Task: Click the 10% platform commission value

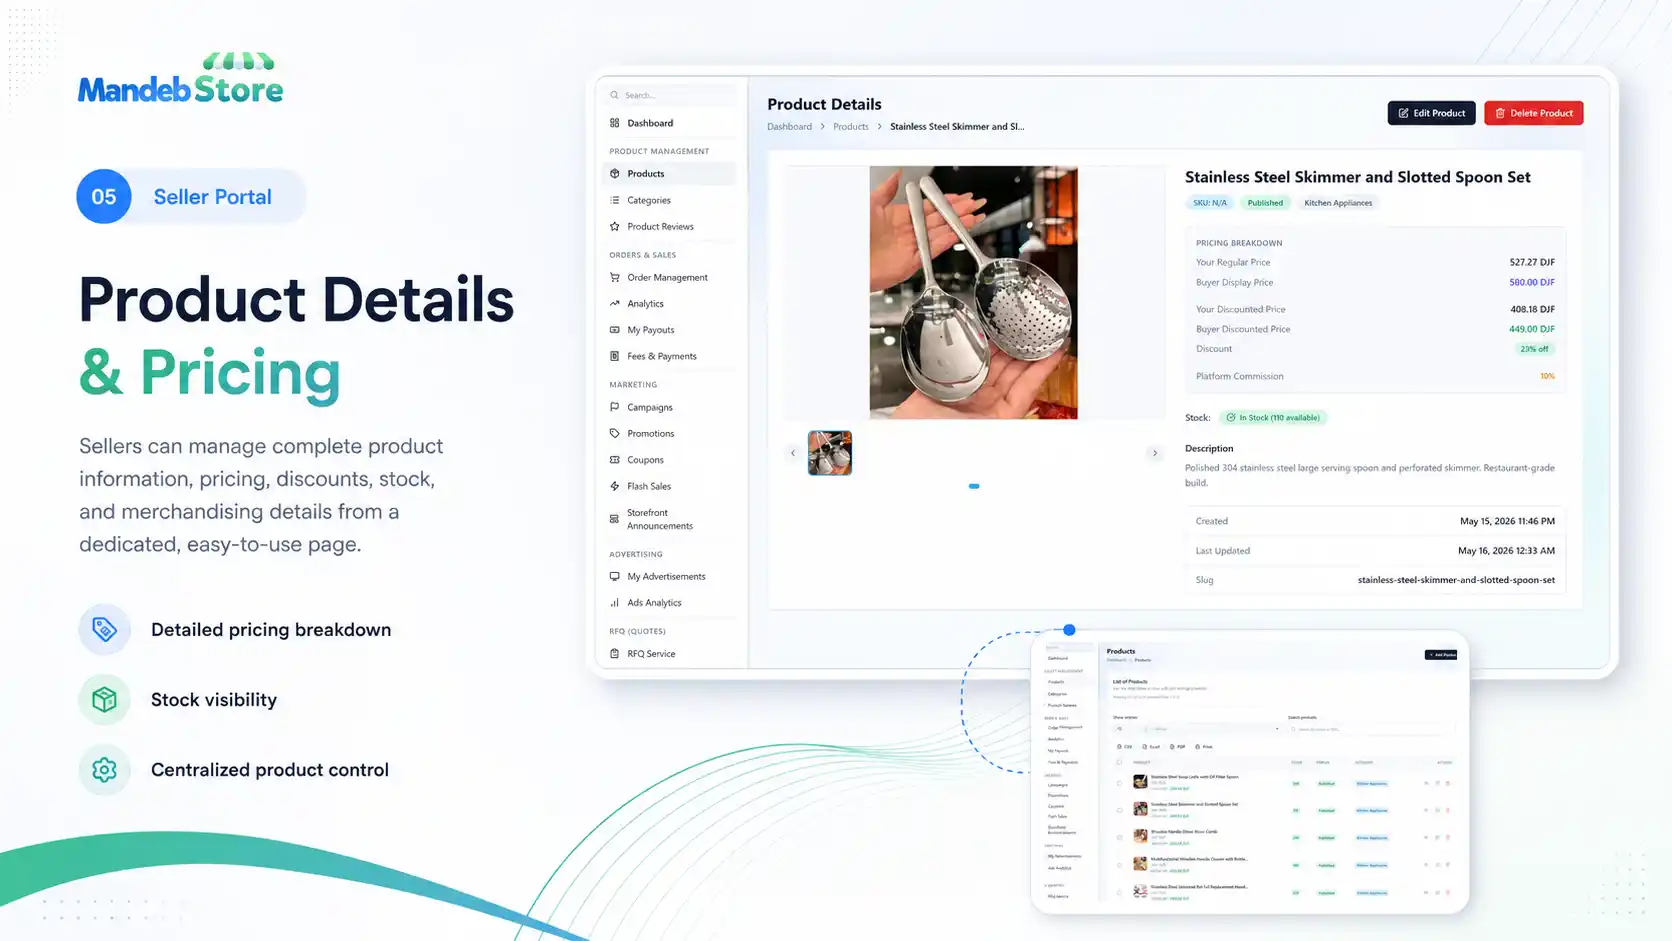Action: 1547,377
